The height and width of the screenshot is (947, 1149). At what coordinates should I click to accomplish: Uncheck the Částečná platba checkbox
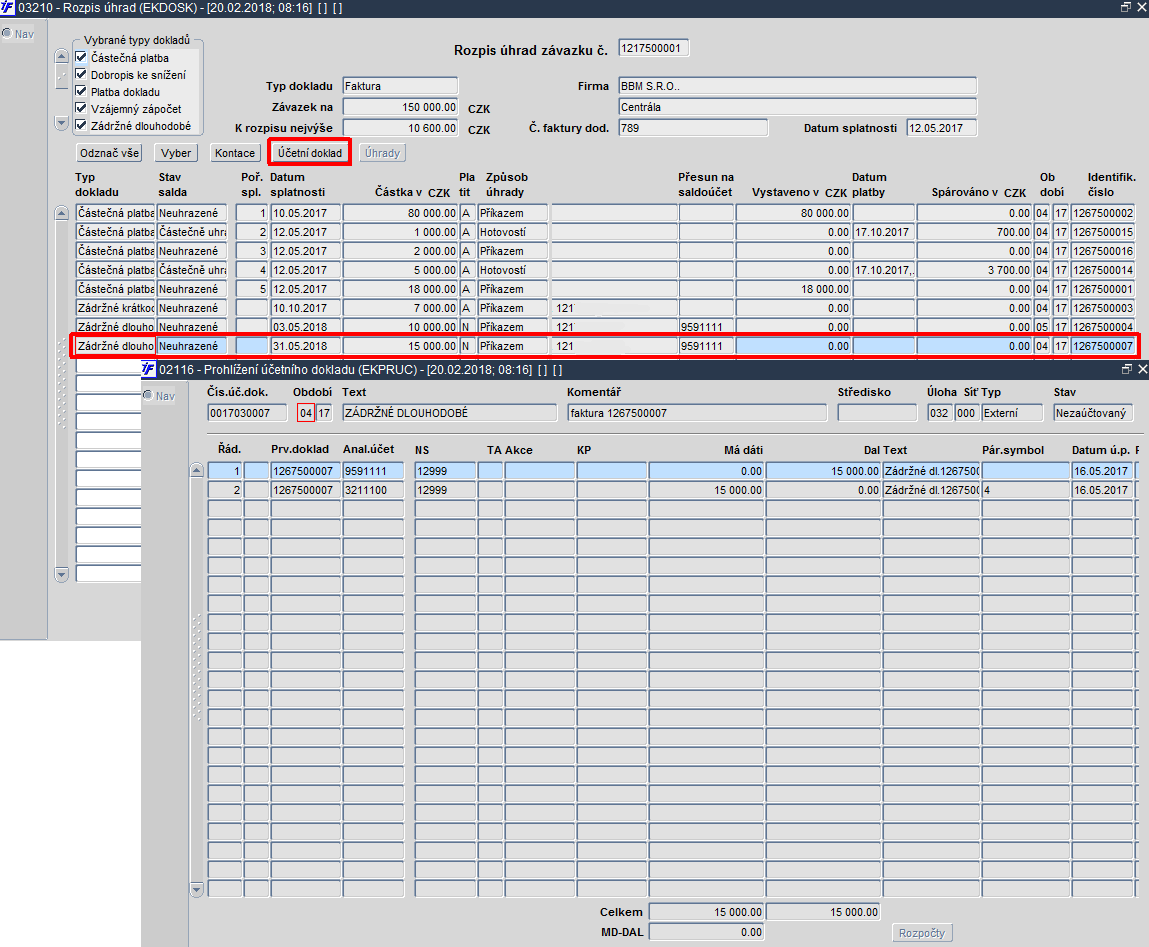81,56
